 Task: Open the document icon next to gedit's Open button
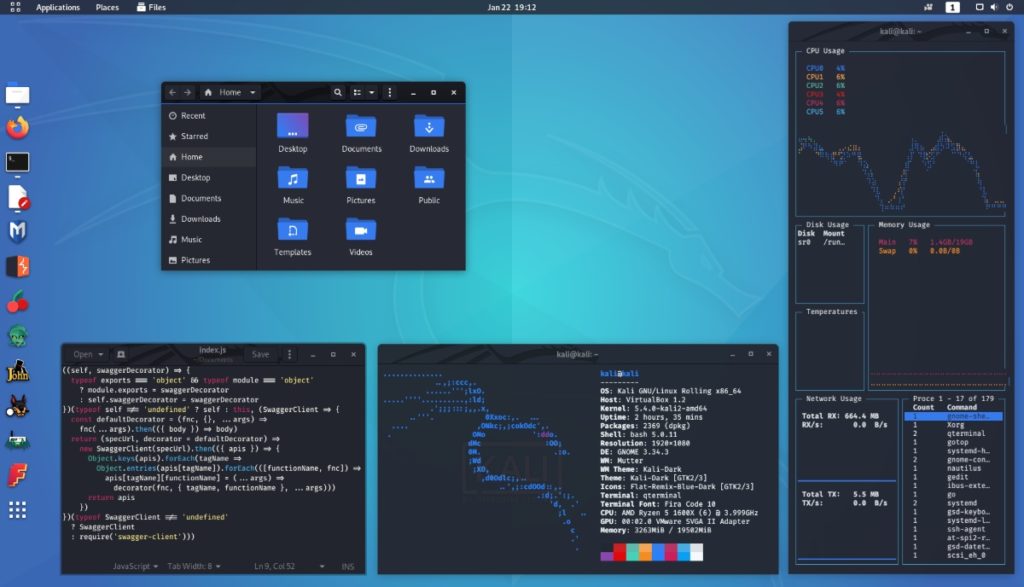coord(122,354)
